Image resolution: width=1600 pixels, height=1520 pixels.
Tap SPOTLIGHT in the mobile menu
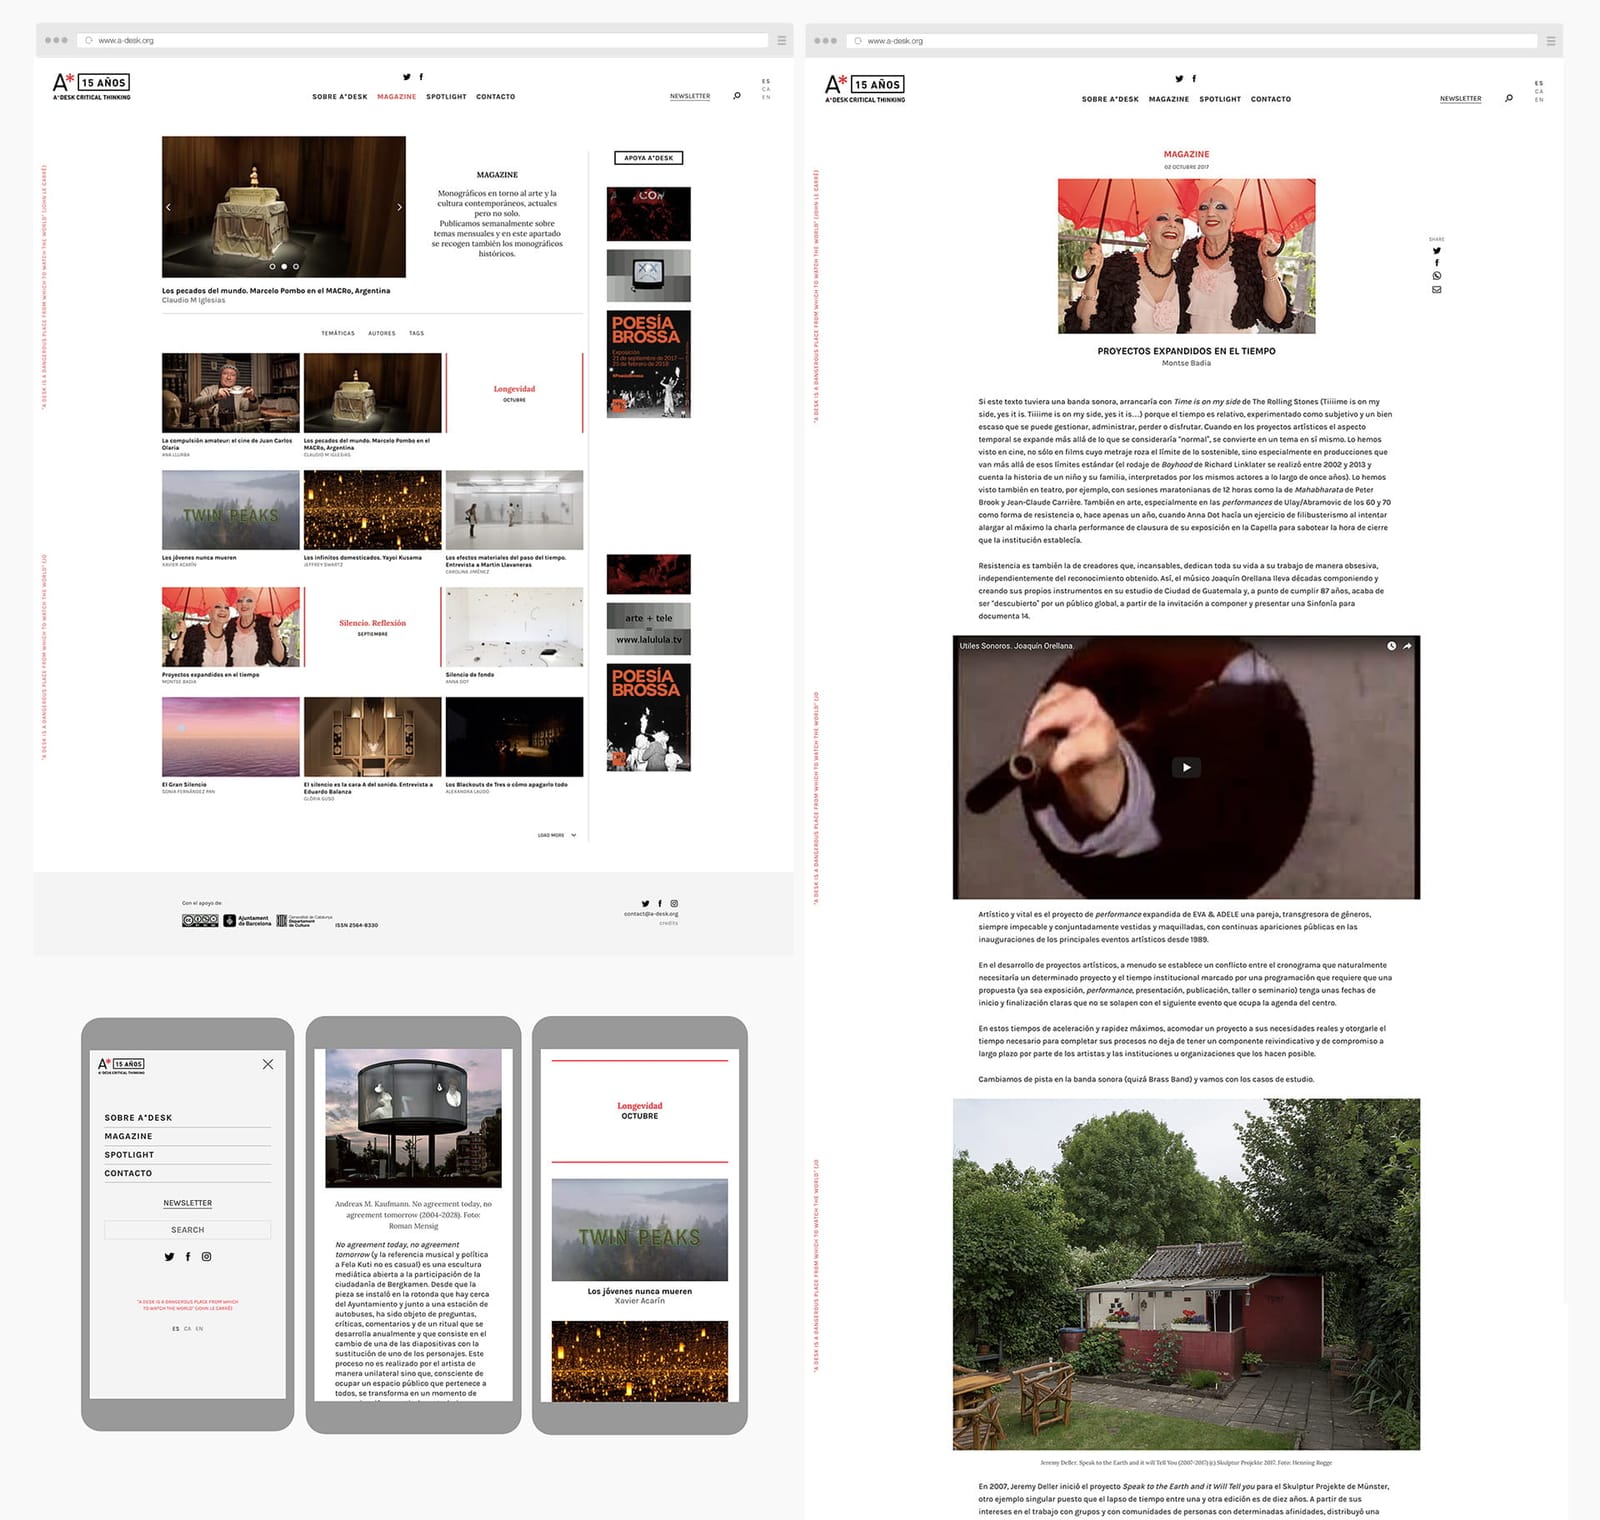coord(129,1155)
